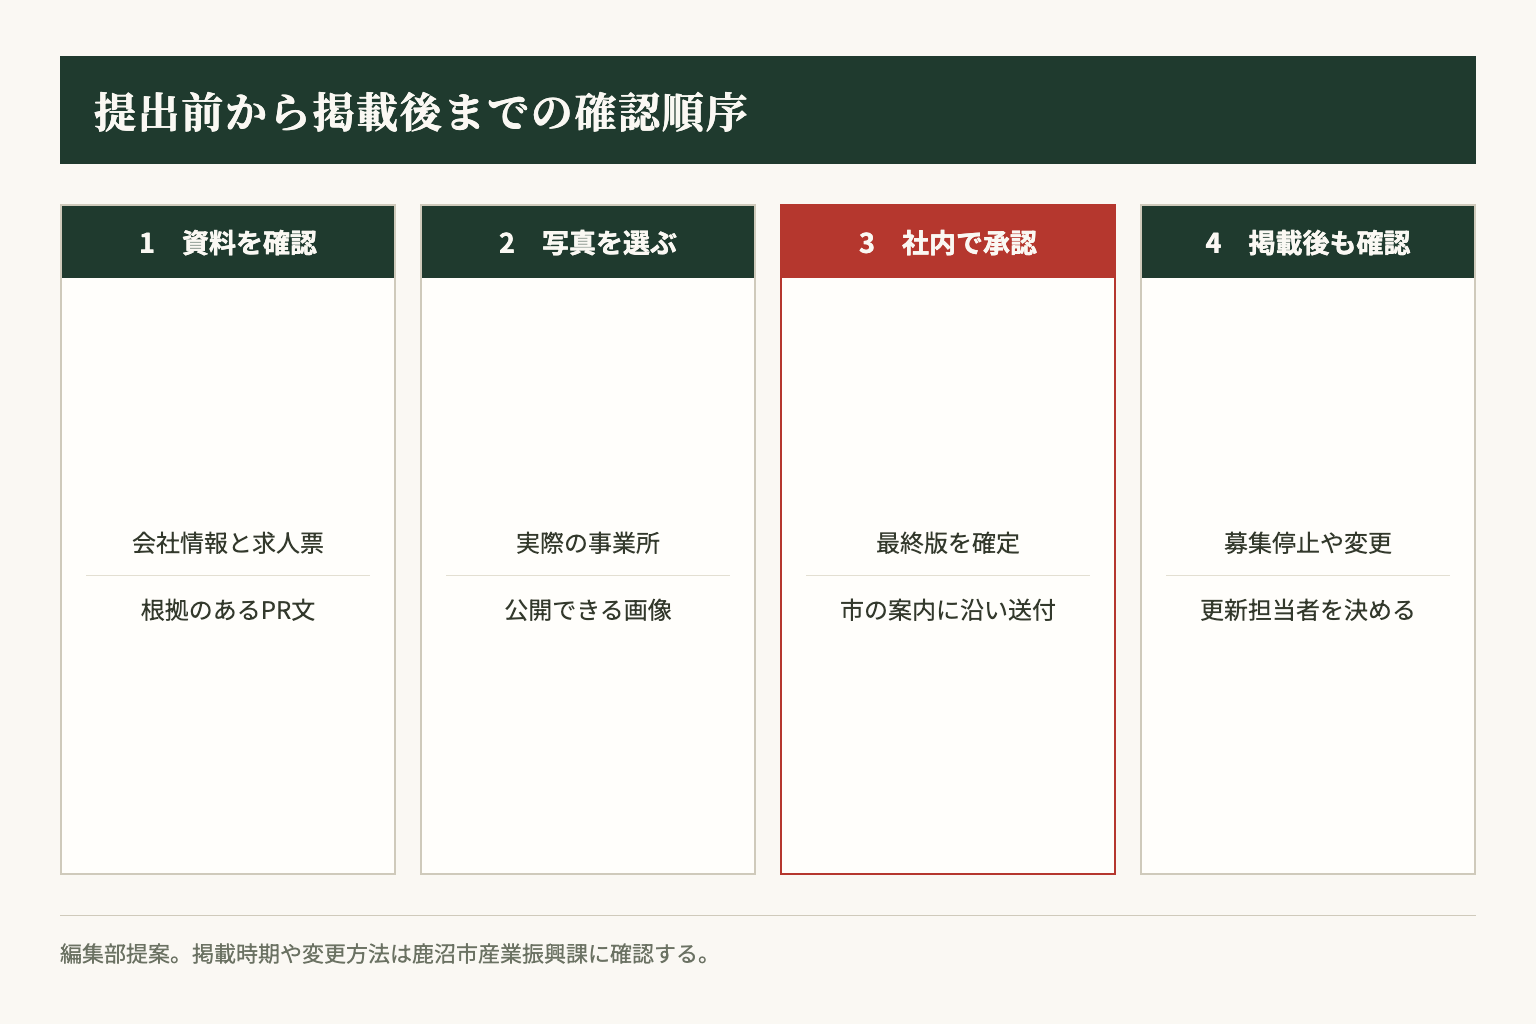Screen dimensions: 1536x1024
Task: Click the text 会社情報と求人票
Action: [x=228, y=543]
